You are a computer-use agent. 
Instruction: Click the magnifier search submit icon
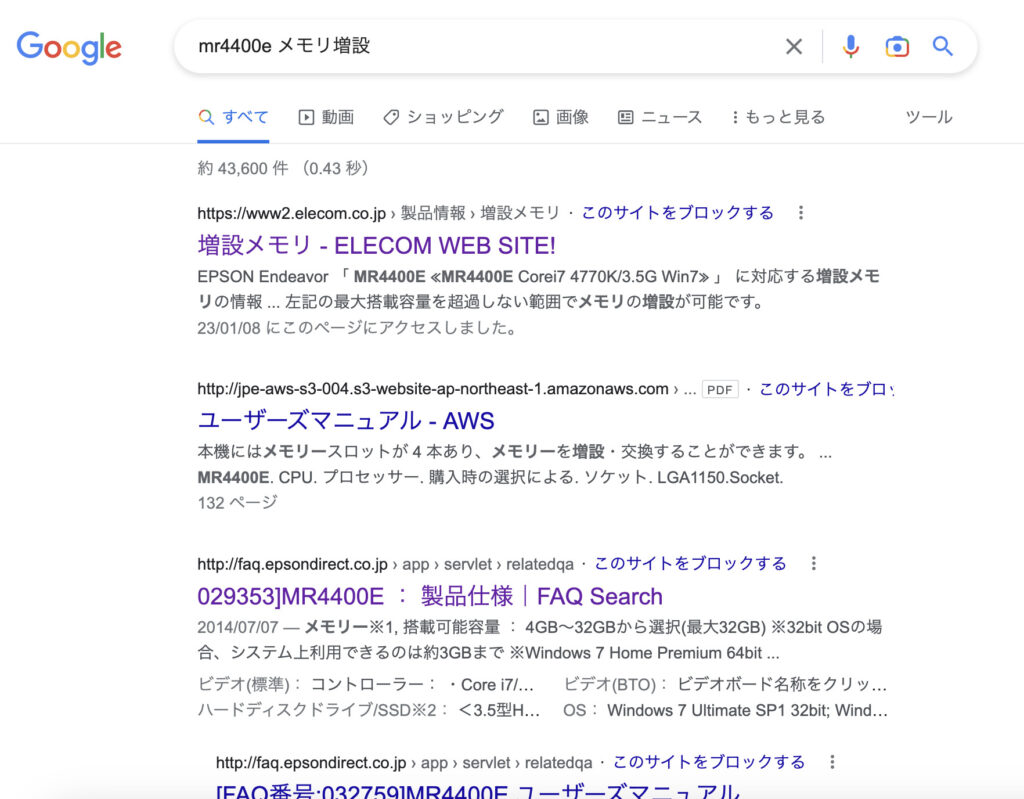942,46
